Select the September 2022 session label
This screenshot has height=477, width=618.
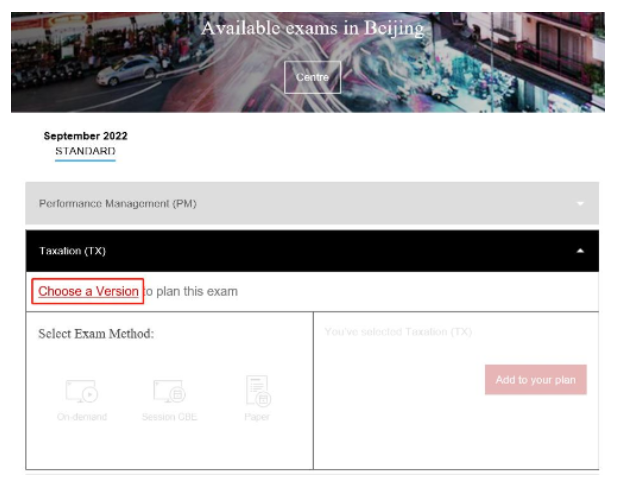(85, 136)
